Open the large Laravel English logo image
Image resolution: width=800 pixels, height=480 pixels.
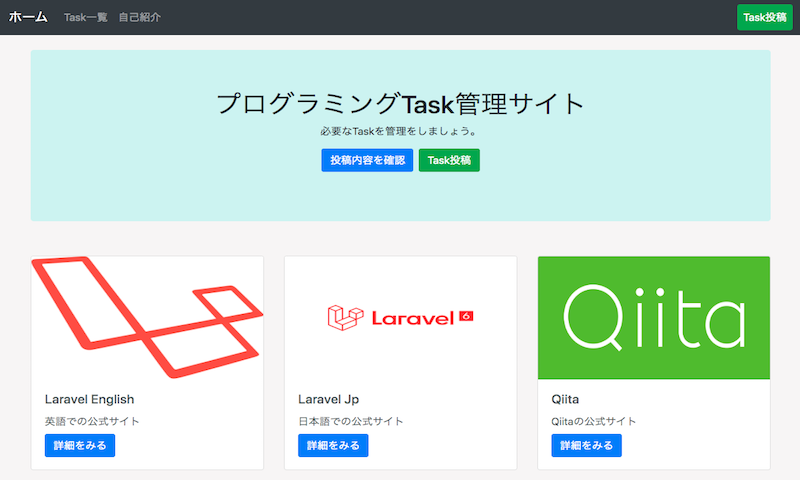[147, 317]
